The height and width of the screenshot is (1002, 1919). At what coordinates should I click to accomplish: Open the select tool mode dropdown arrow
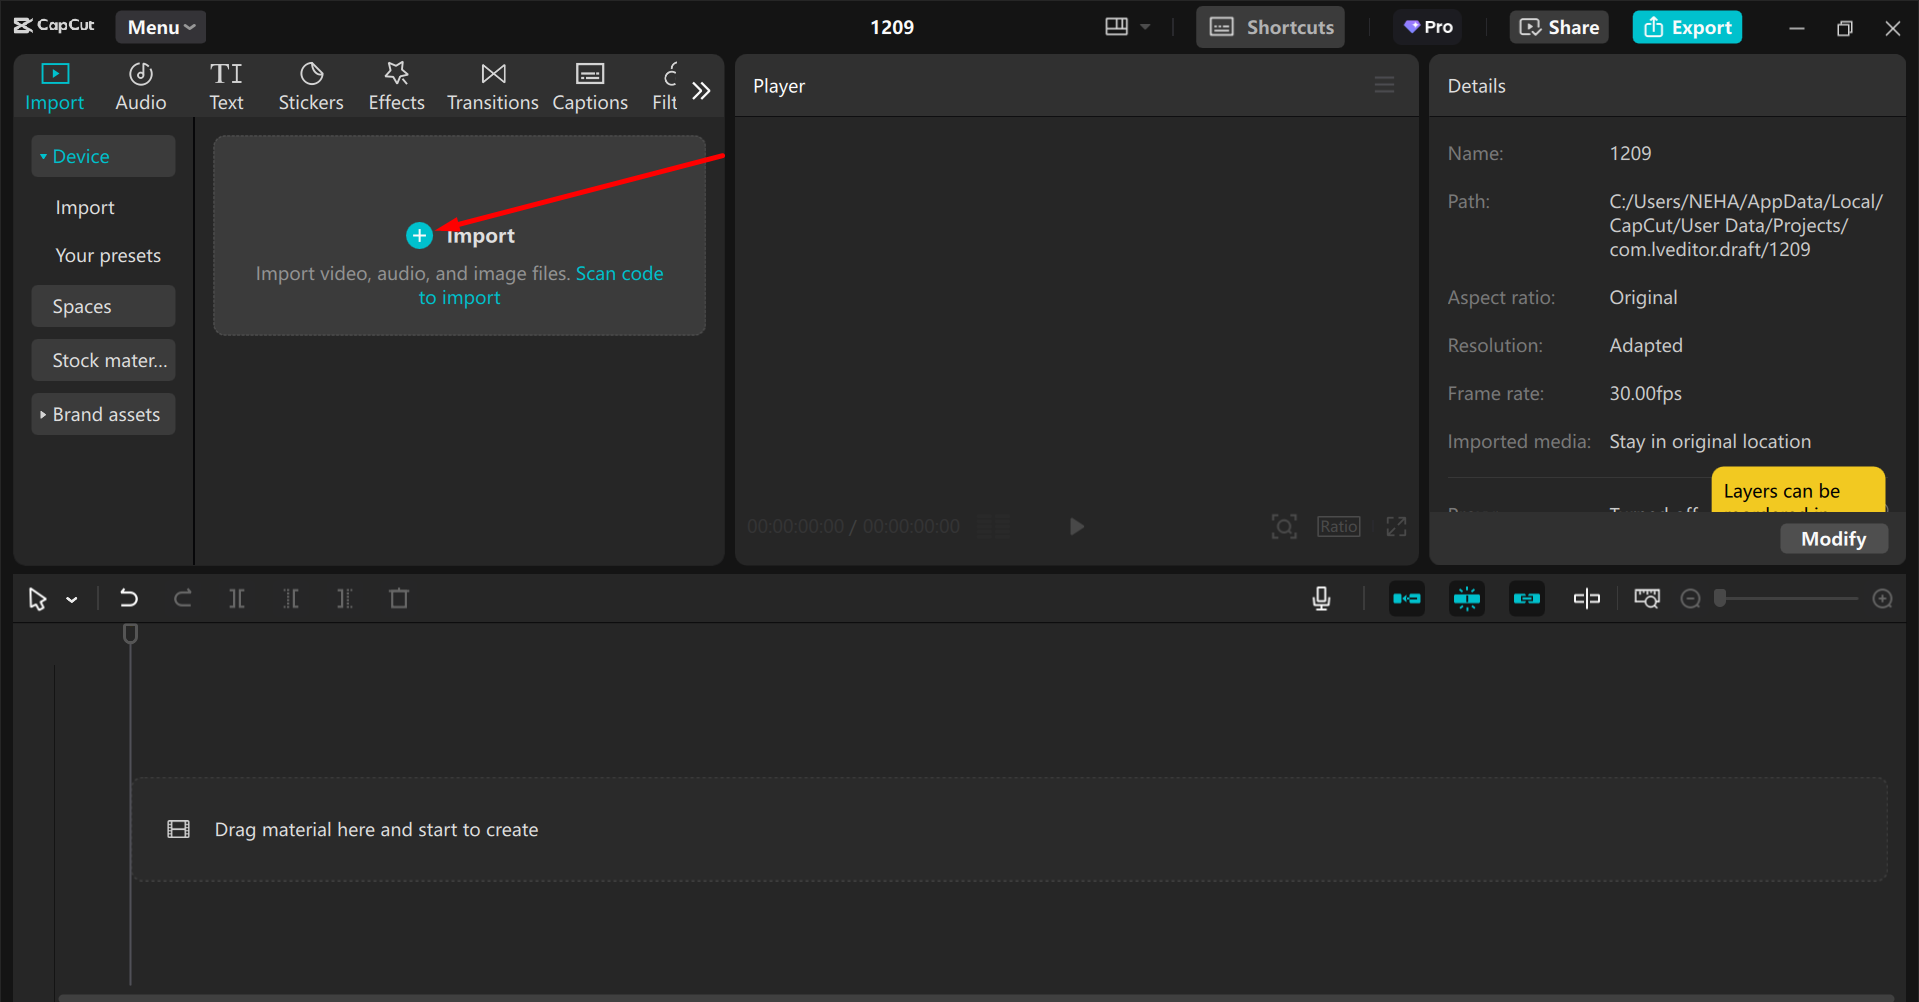point(72,600)
